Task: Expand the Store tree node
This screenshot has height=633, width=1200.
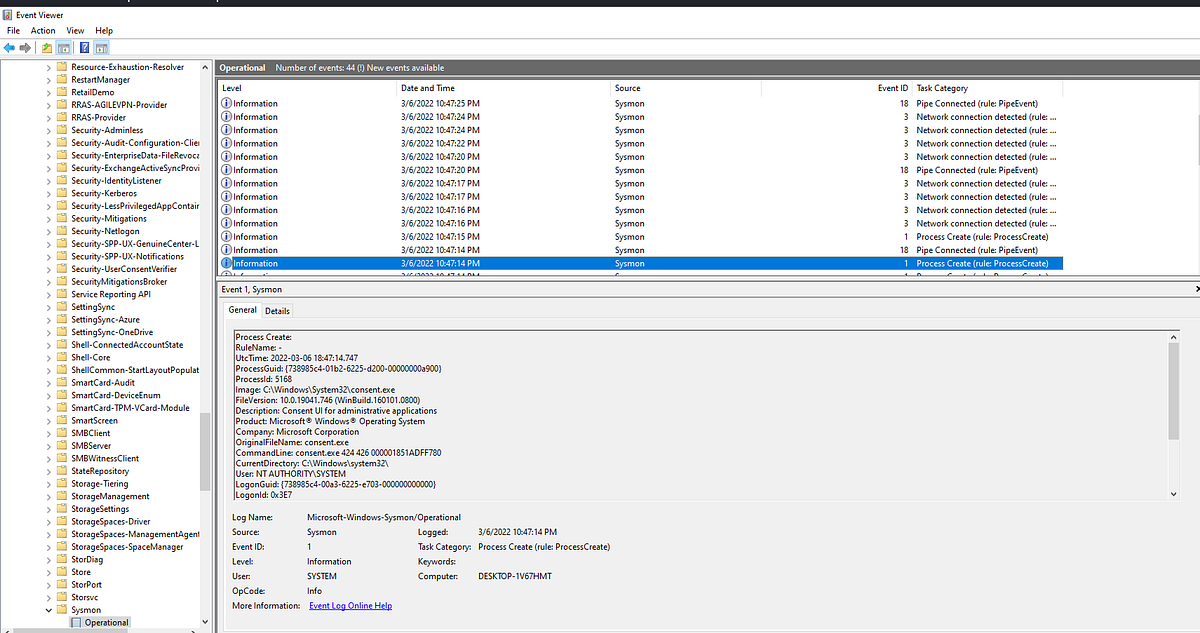Action: point(48,571)
